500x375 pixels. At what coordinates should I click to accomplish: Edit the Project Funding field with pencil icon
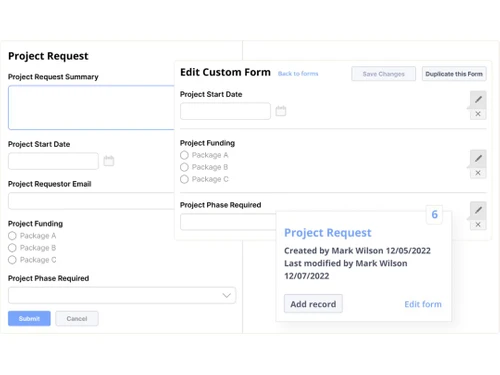478,158
